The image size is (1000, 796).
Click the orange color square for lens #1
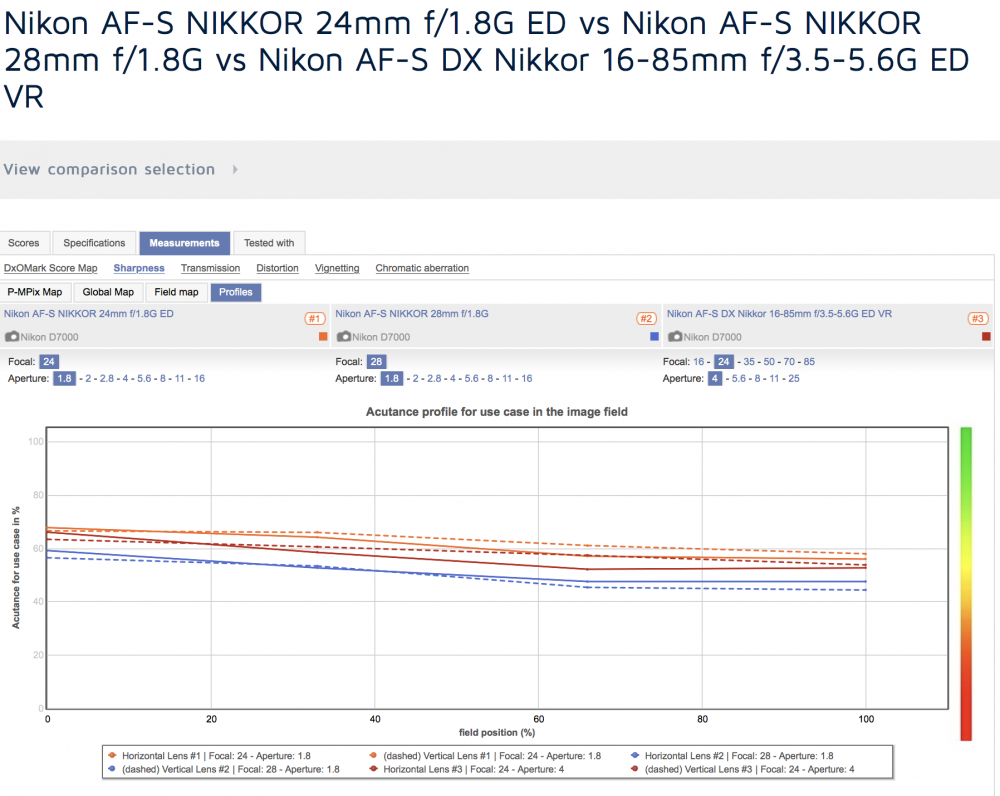(x=323, y=336)
